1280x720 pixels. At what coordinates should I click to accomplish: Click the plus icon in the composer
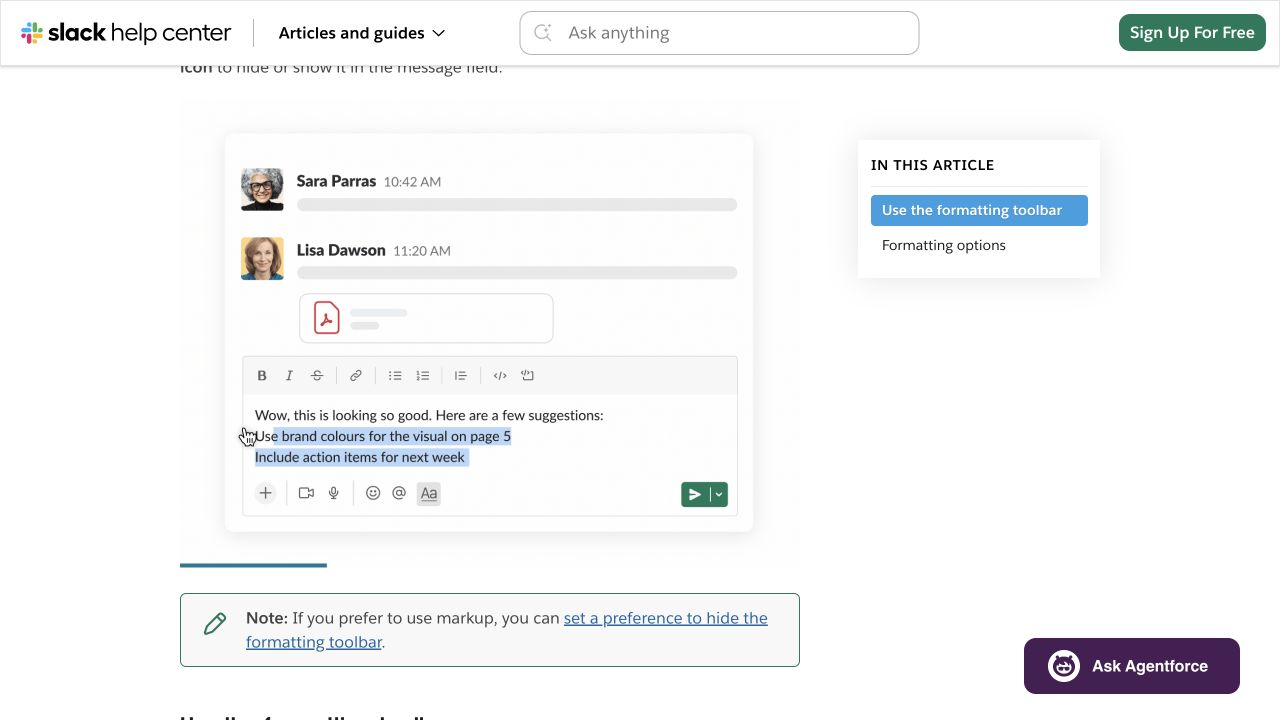click(265, 493)
